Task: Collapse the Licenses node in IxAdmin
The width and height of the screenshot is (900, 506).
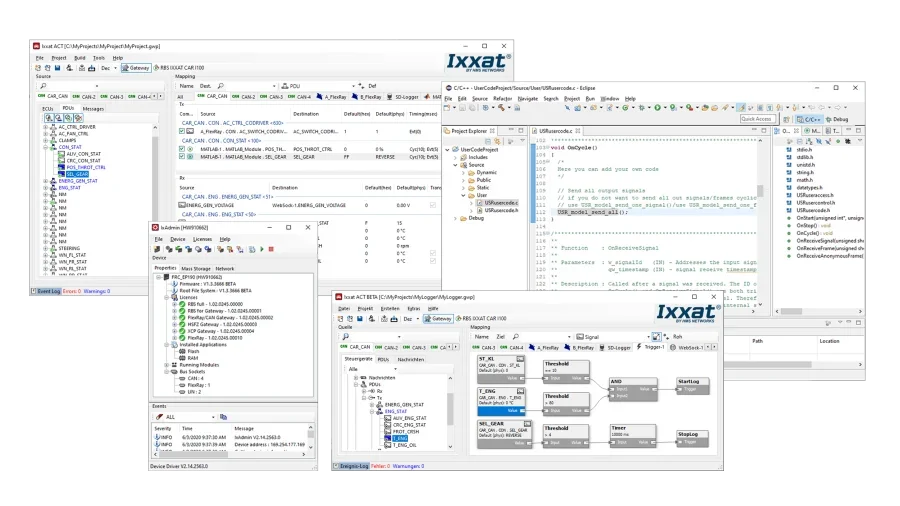Action: pyautogui.click(x=167, y=298)
